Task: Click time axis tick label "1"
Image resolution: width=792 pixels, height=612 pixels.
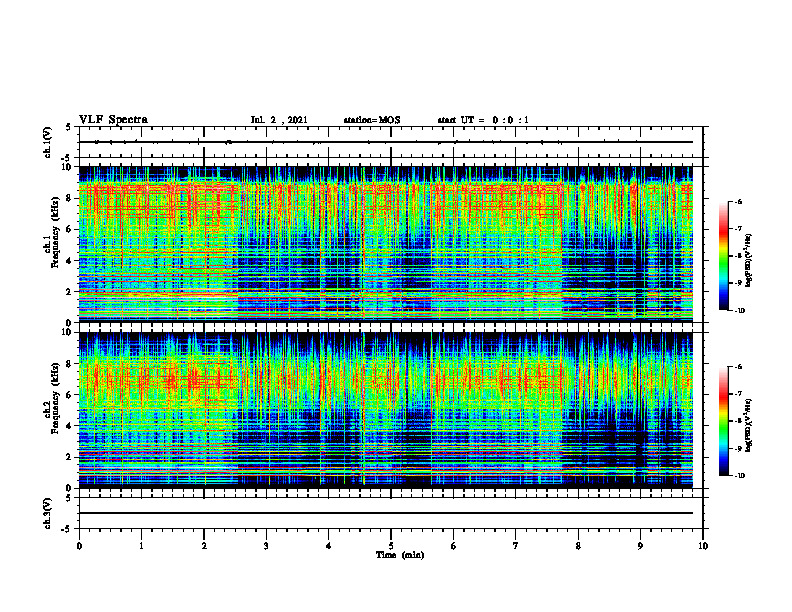Action: click(x=141, y=546)
